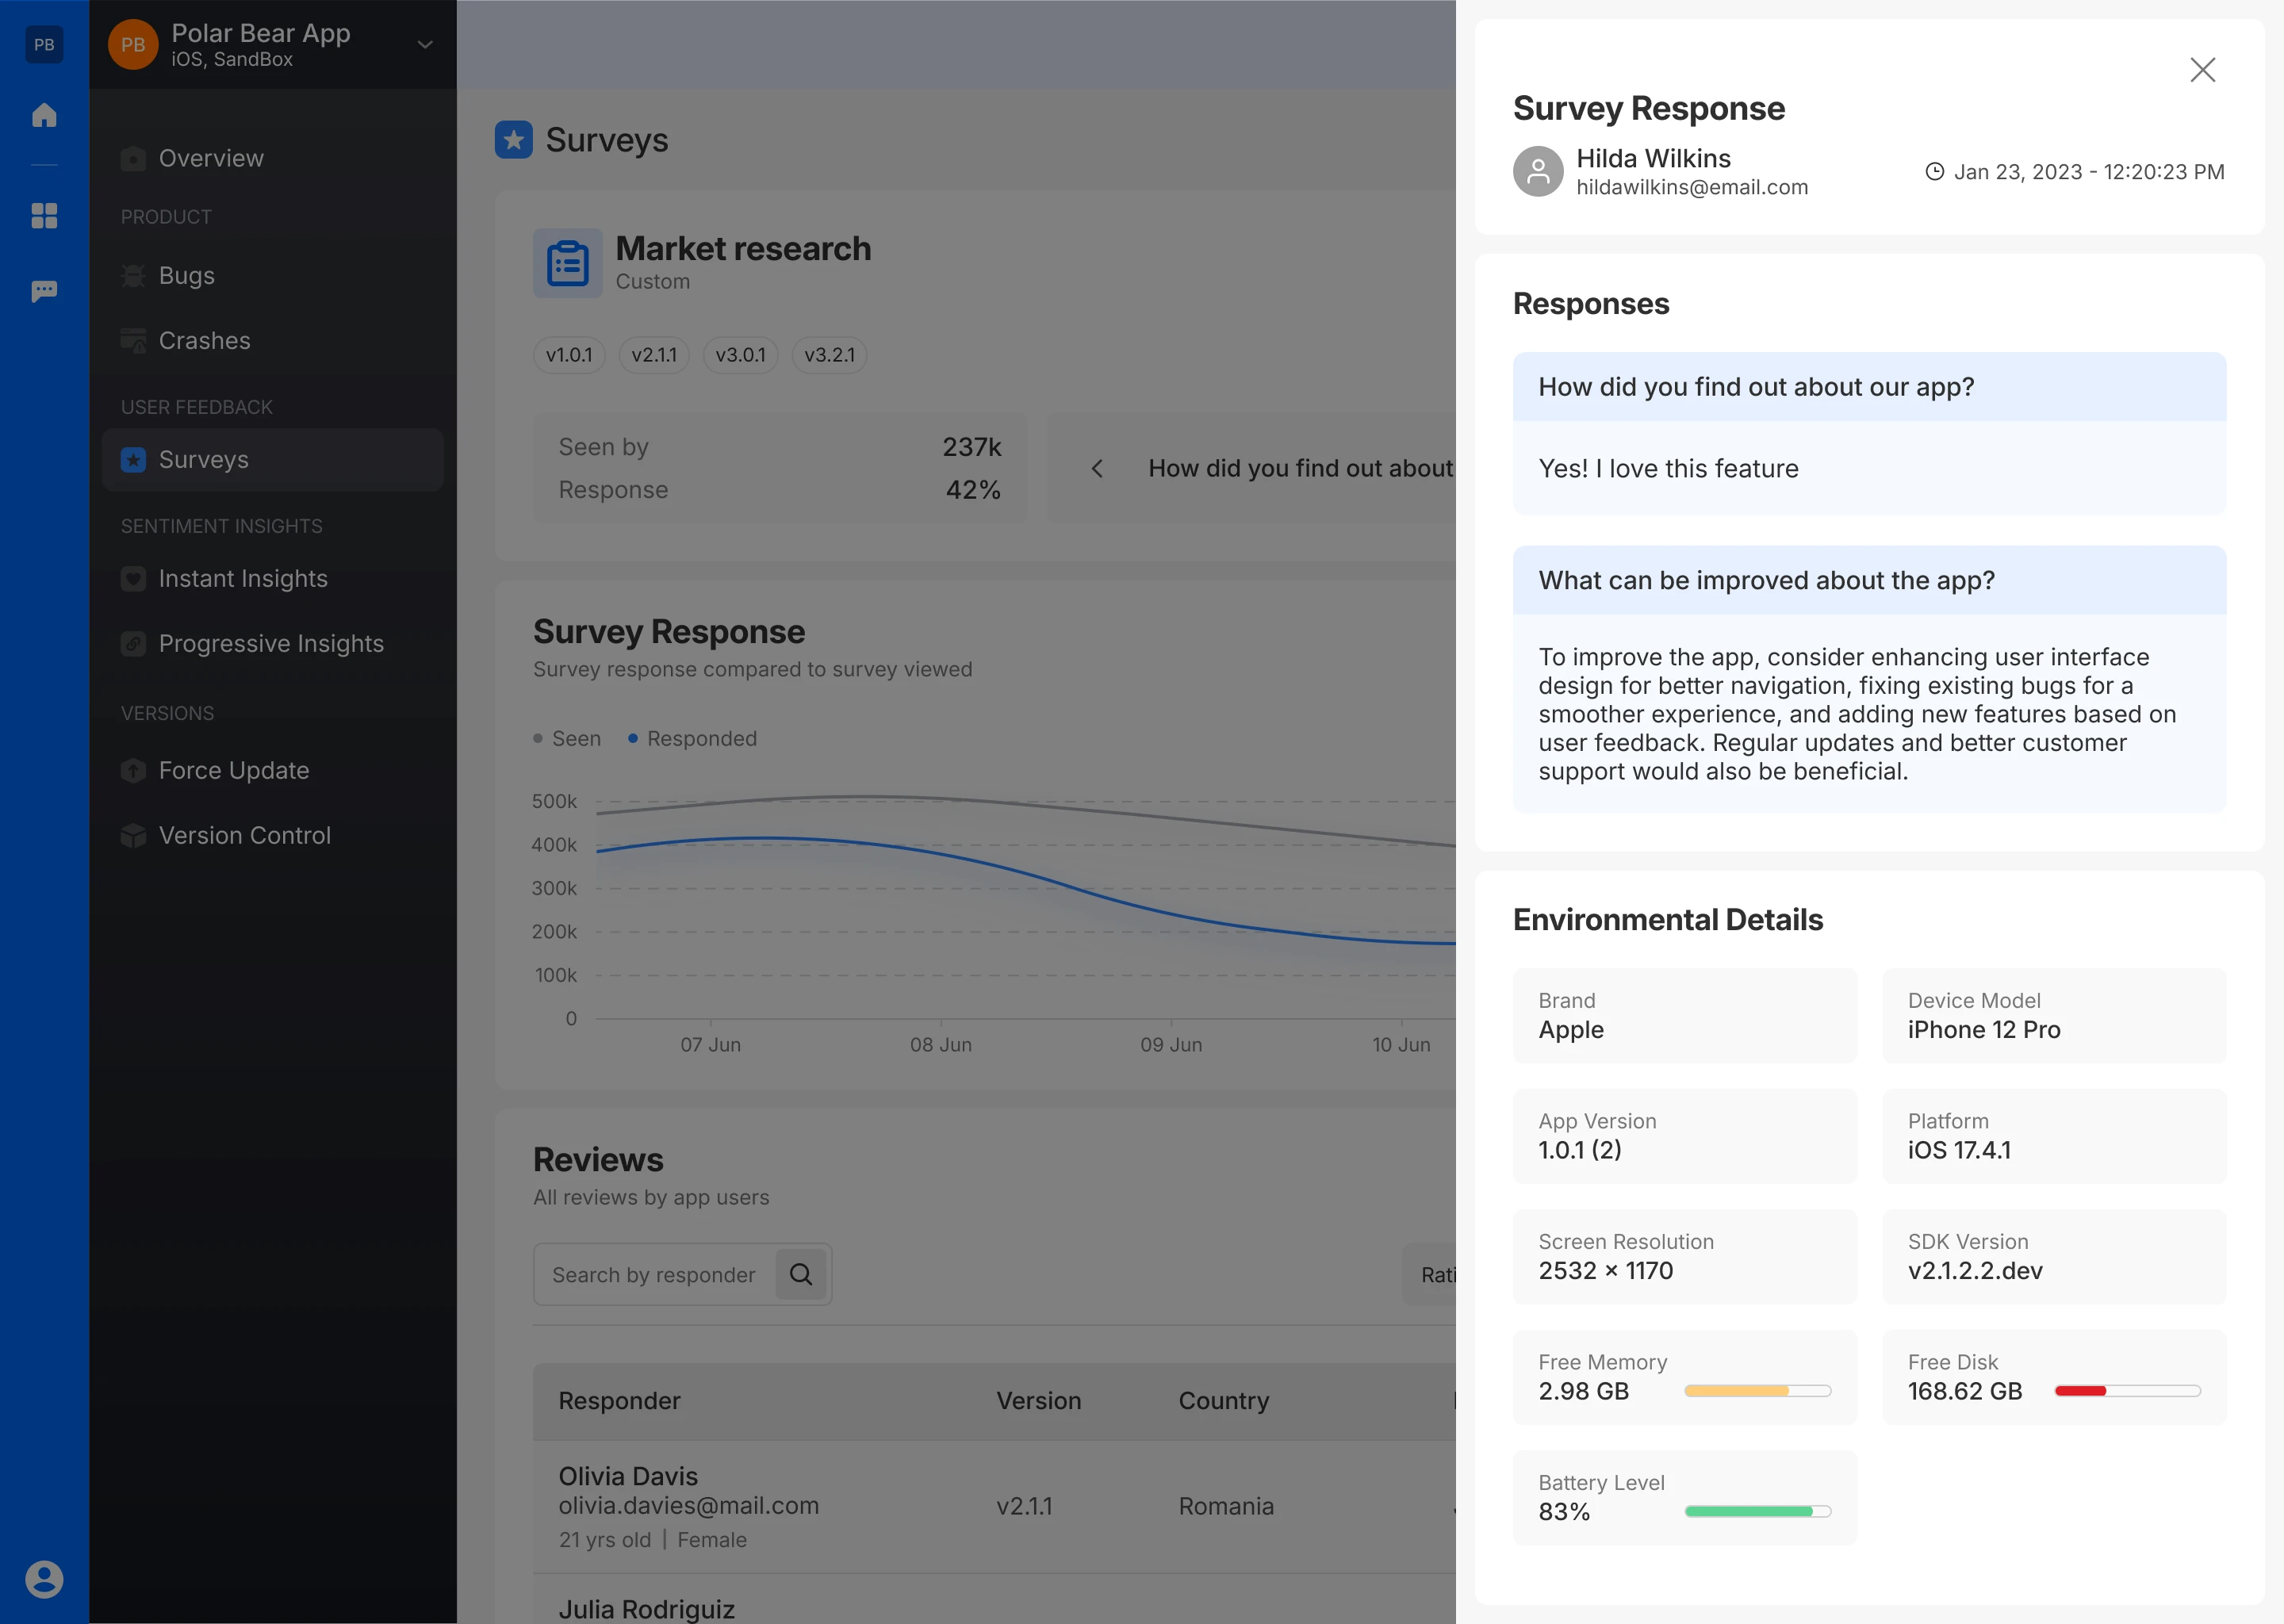
Task: Expand the Polar Bear App dropdown chevron
Action: point(425,44)
